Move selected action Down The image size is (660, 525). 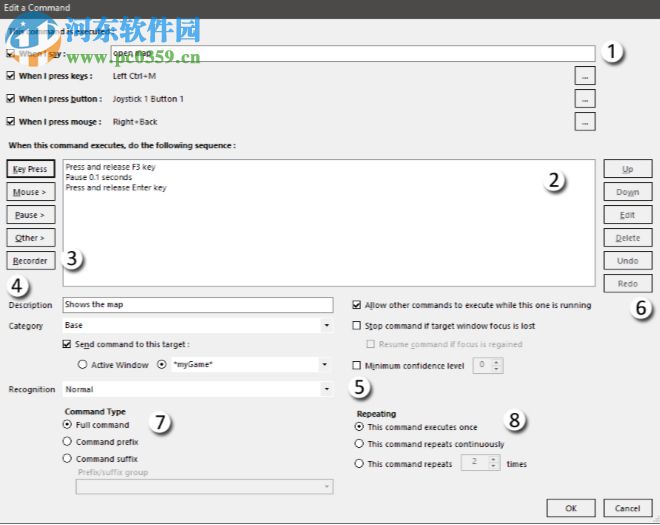click(628, 192)
